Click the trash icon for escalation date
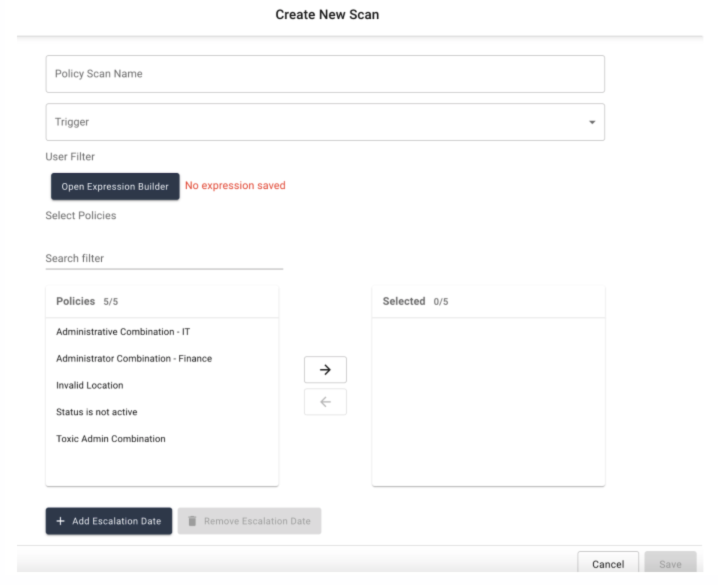This screenshot has width=718, height=585. (x=192, y=521)
